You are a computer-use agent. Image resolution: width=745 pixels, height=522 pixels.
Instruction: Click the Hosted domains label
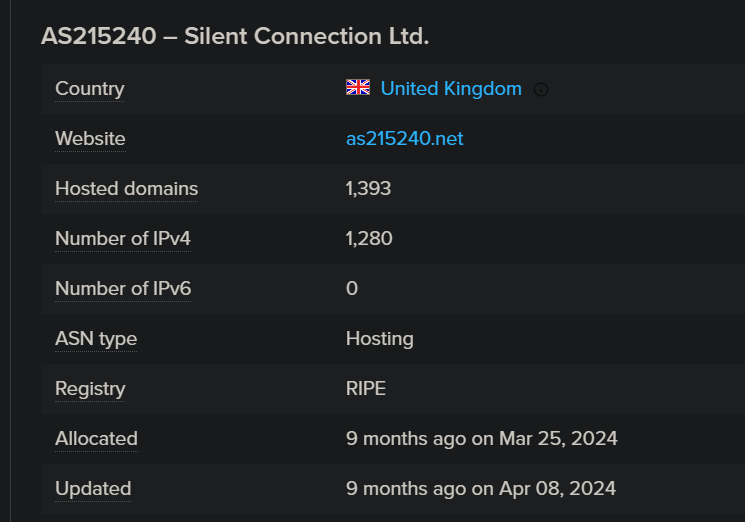(127, 188)
